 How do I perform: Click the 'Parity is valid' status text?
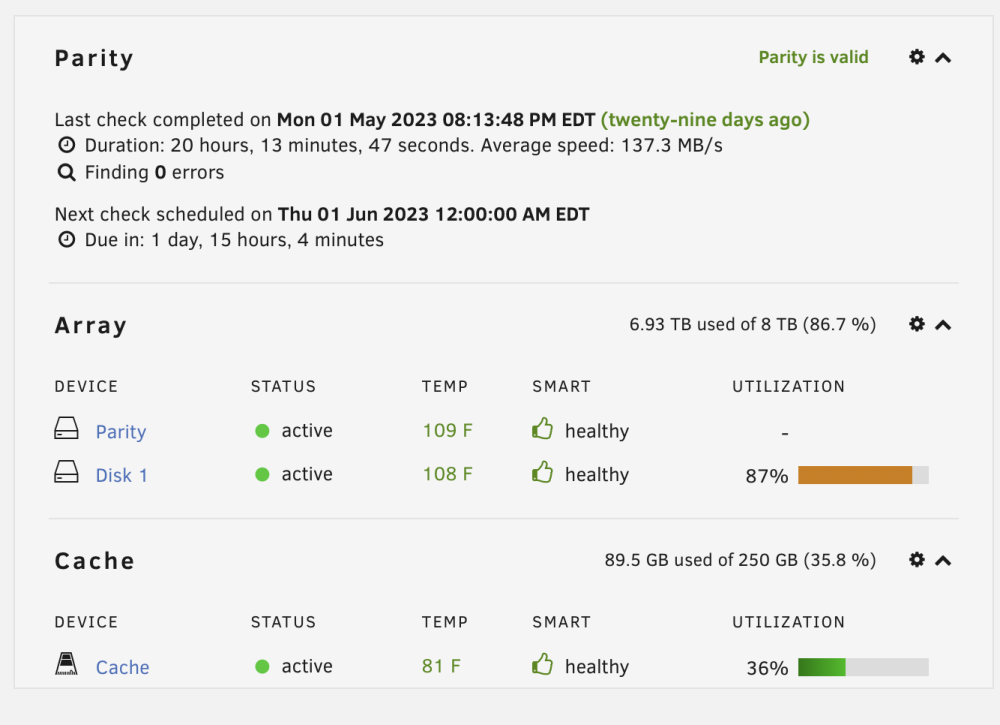[x=813, y=57]
